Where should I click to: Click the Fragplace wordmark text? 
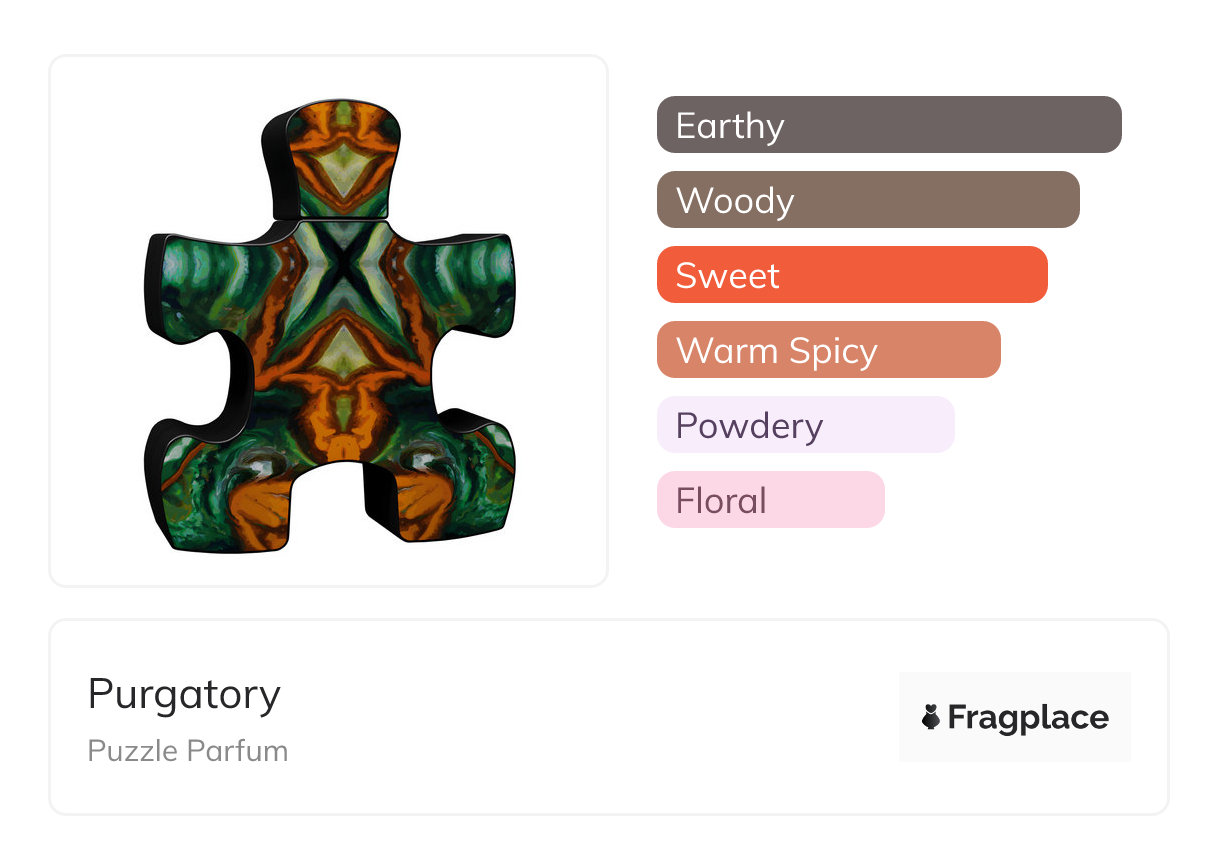pos(1028,717)
